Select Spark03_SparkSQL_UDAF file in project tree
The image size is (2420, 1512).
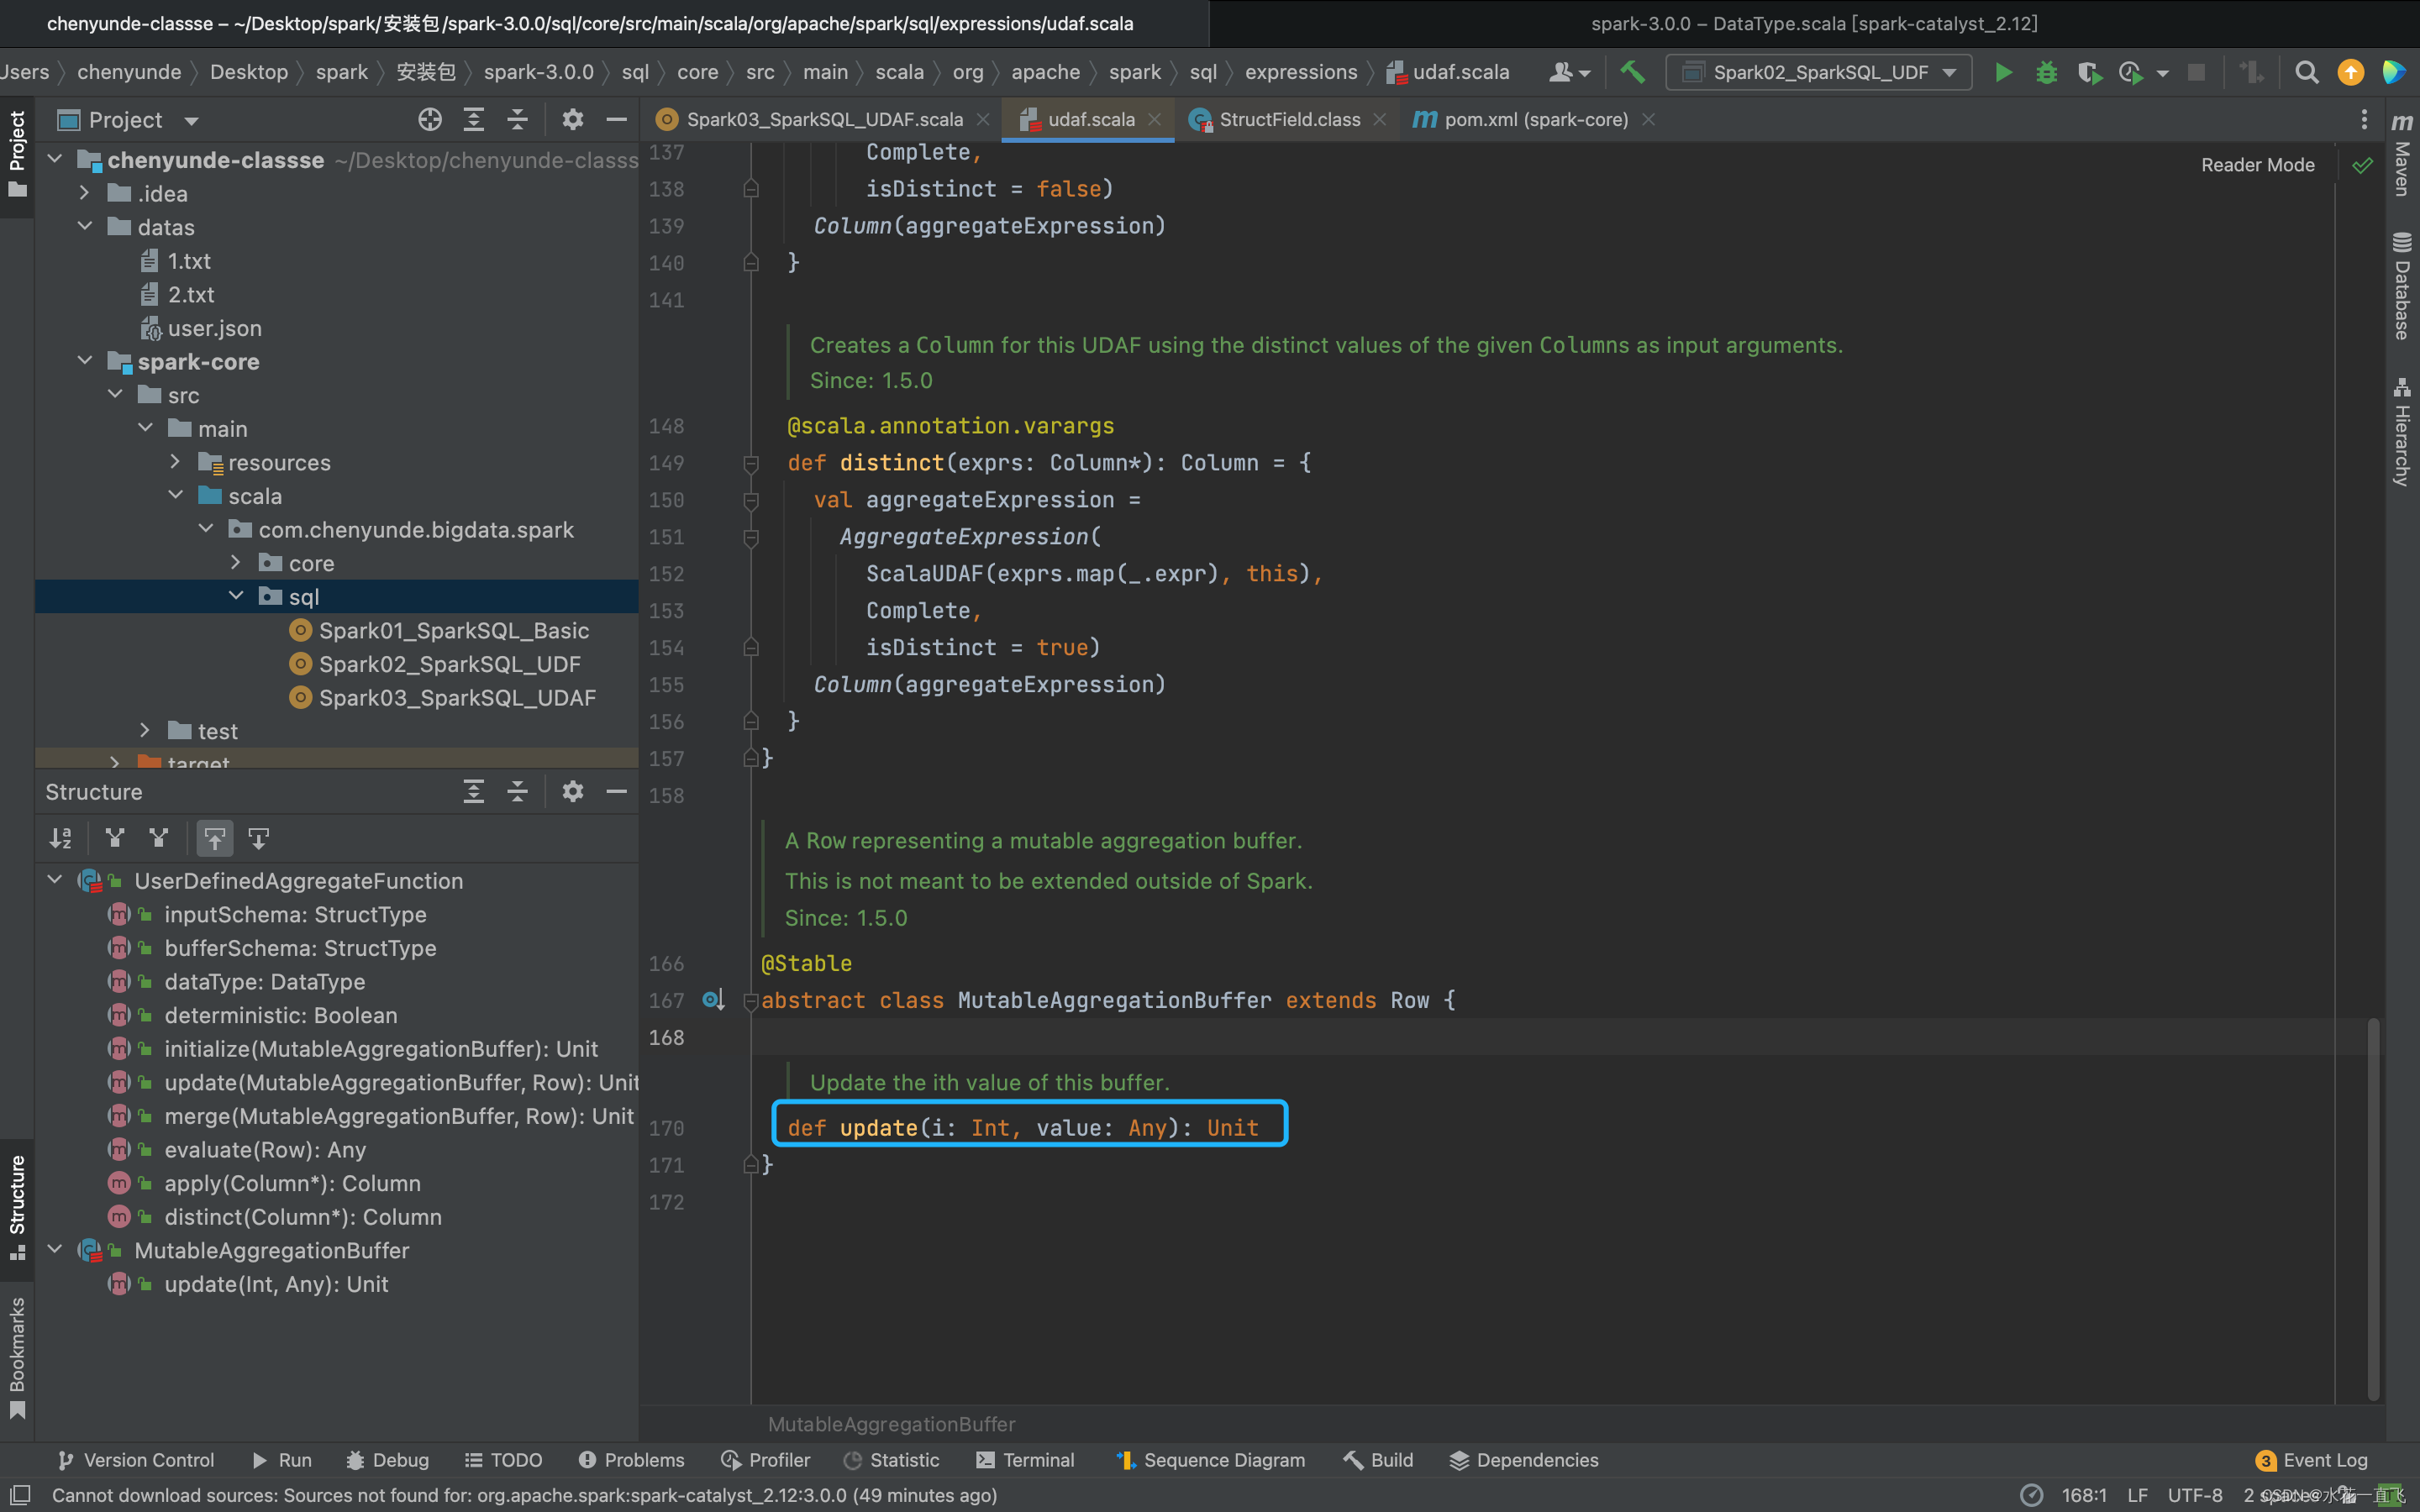click(x=456, y=696)
